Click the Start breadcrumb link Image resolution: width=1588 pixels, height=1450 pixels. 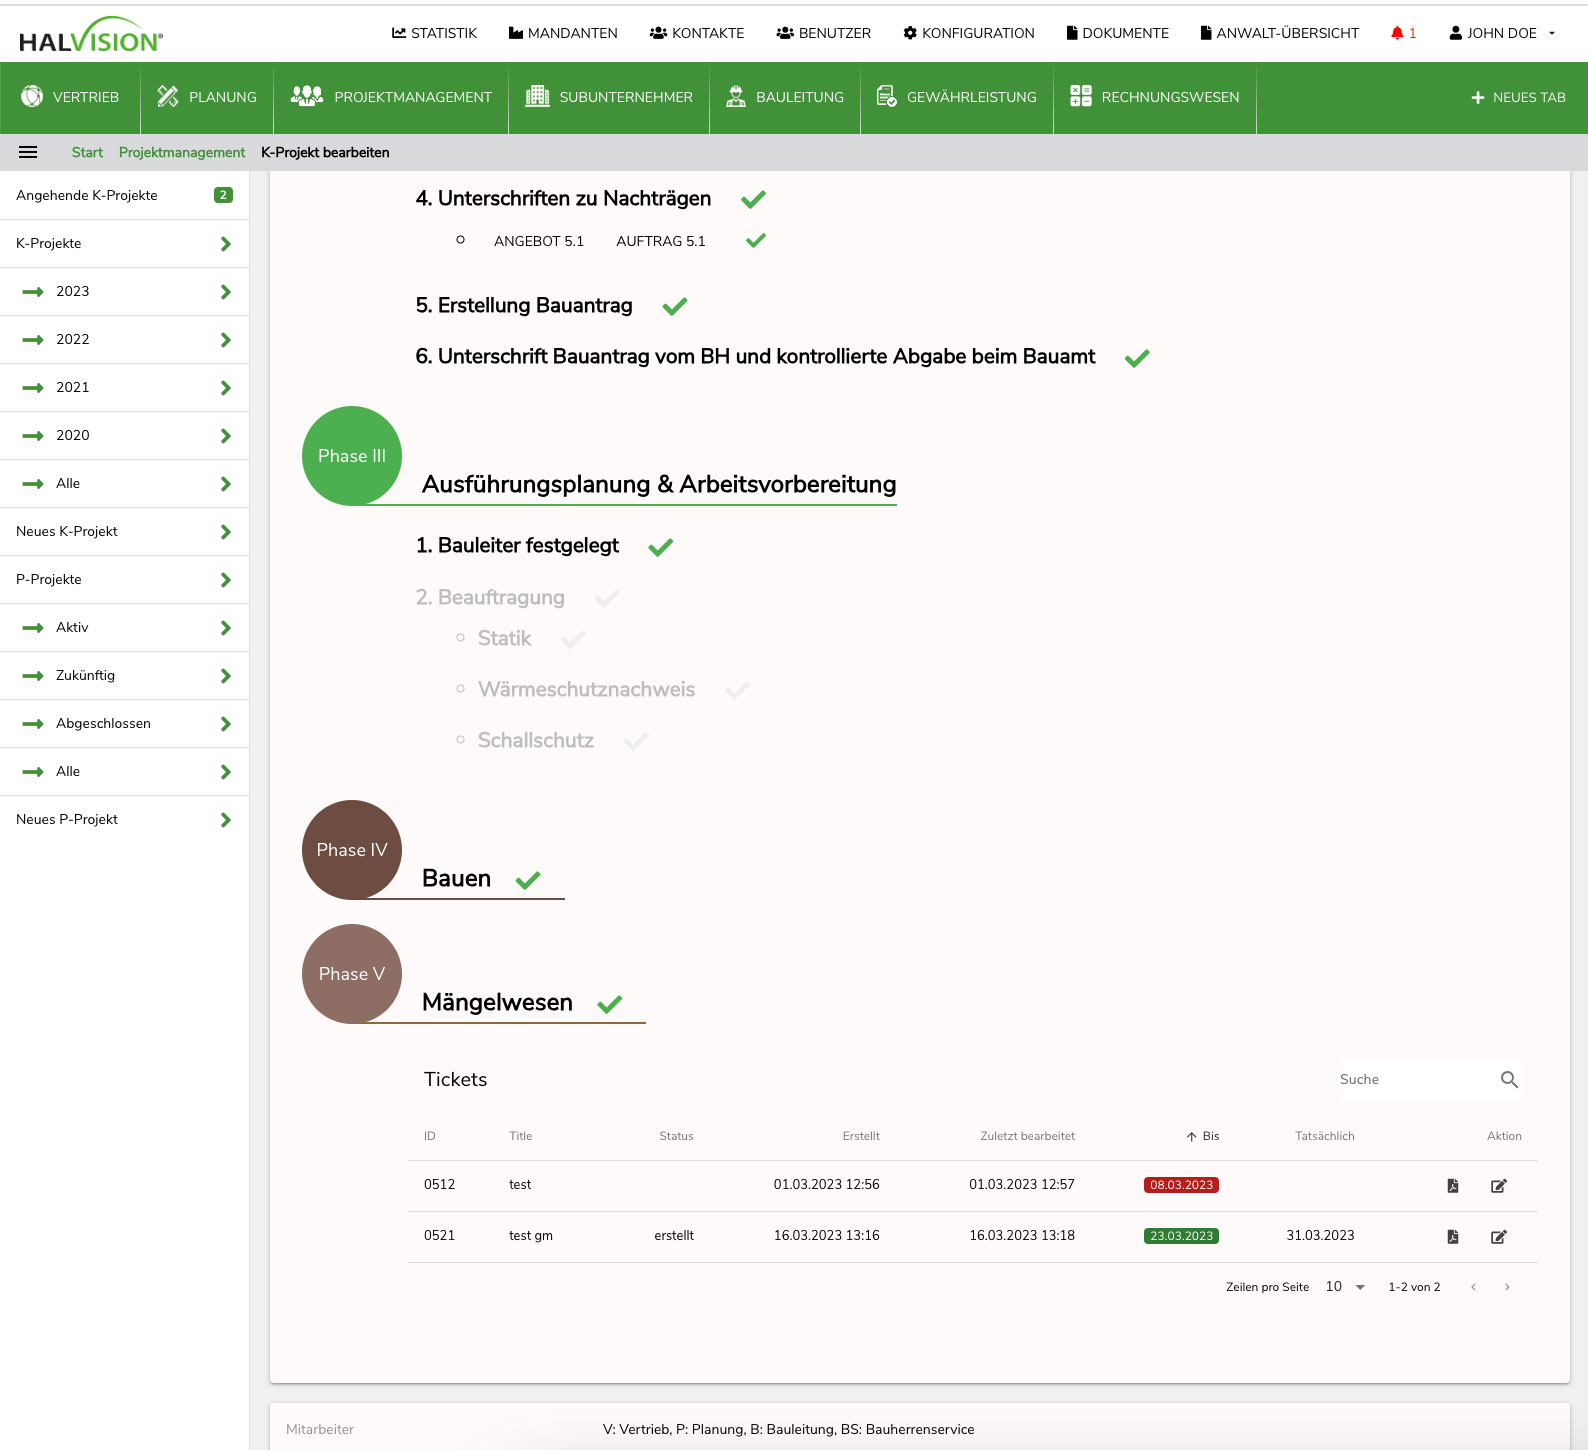(x=87, y=152)
